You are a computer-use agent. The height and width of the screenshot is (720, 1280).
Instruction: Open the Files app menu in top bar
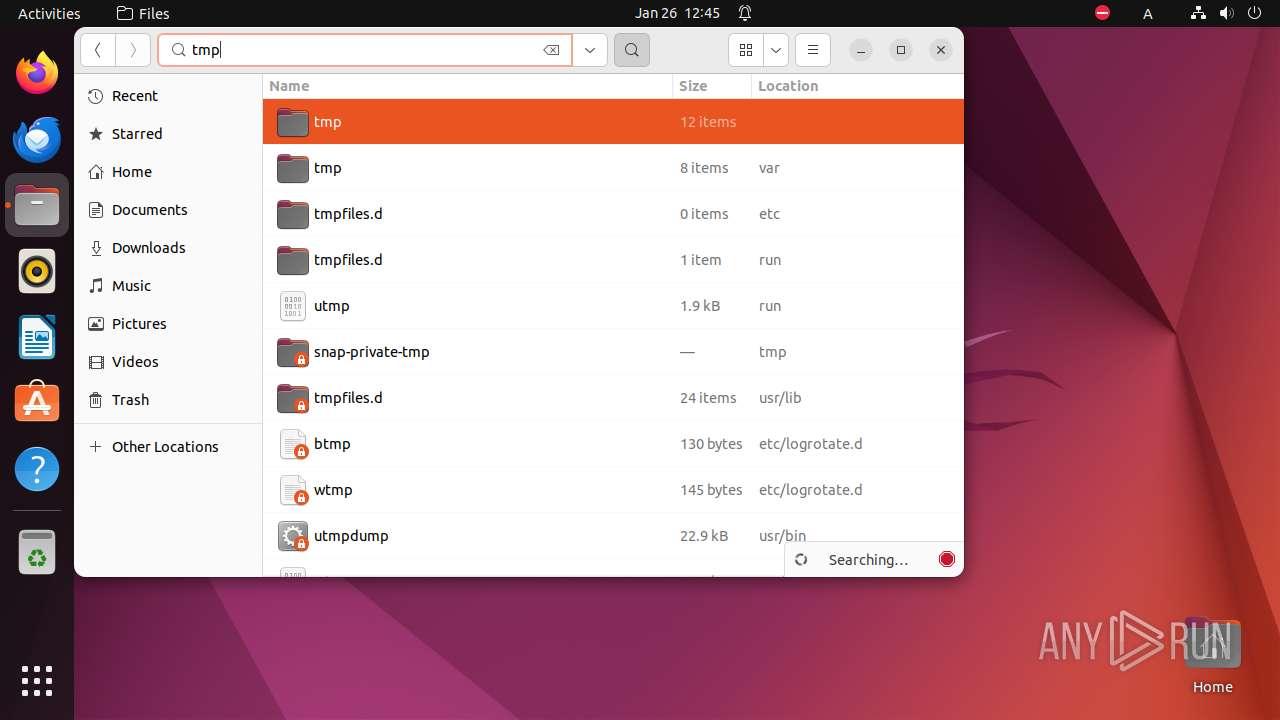tap(143, 13)
